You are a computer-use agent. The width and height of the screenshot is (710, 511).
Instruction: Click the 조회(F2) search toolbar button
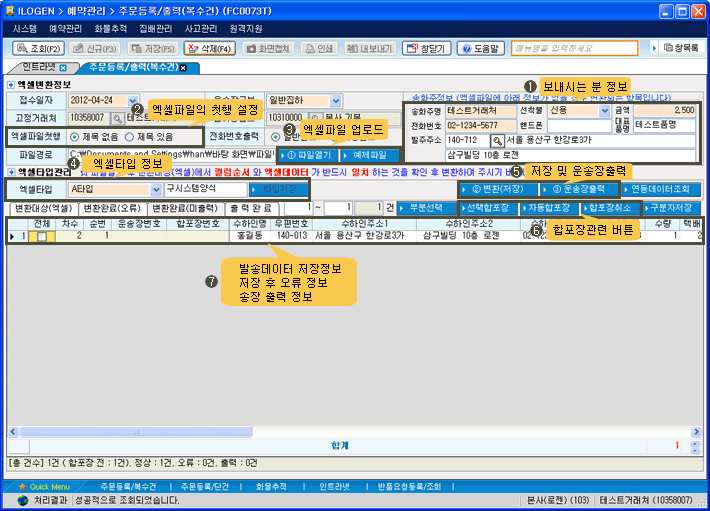(x=38, y=48)
